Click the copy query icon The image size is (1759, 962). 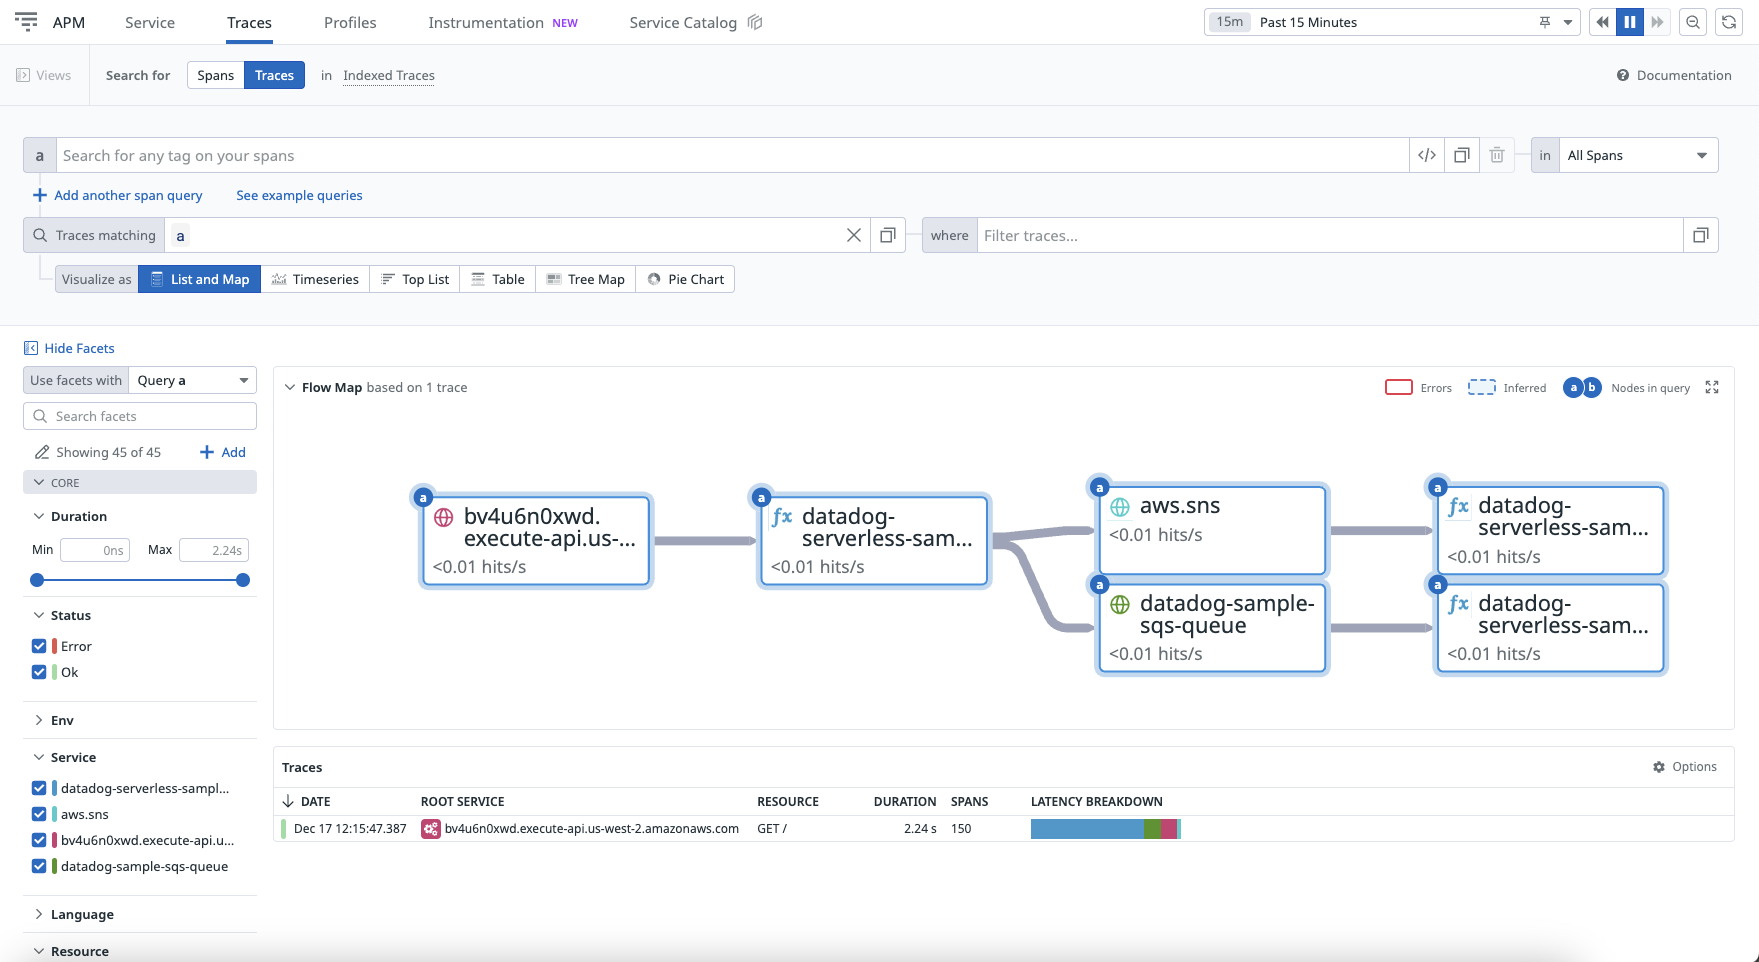point(1461,155)
